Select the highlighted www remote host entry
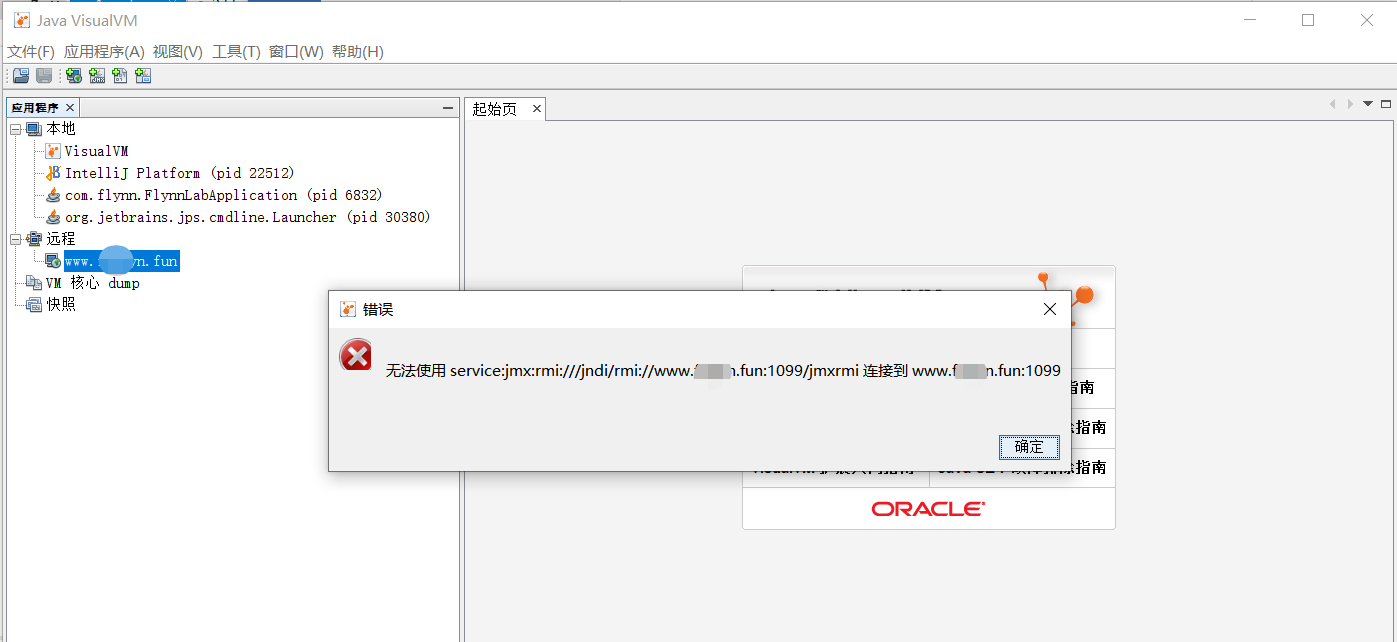The width and height of the screenshot is (1397, 642). pyautogui.click(x=122, y=261)
